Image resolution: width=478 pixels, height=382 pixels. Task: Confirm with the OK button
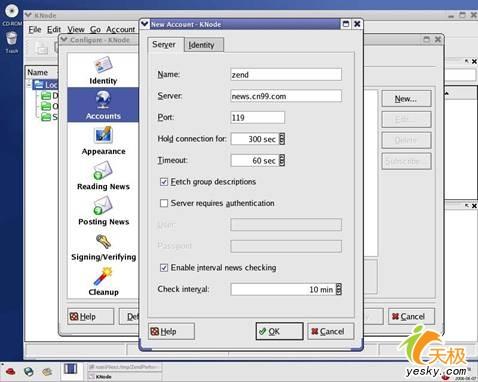[x=279, y=331]
